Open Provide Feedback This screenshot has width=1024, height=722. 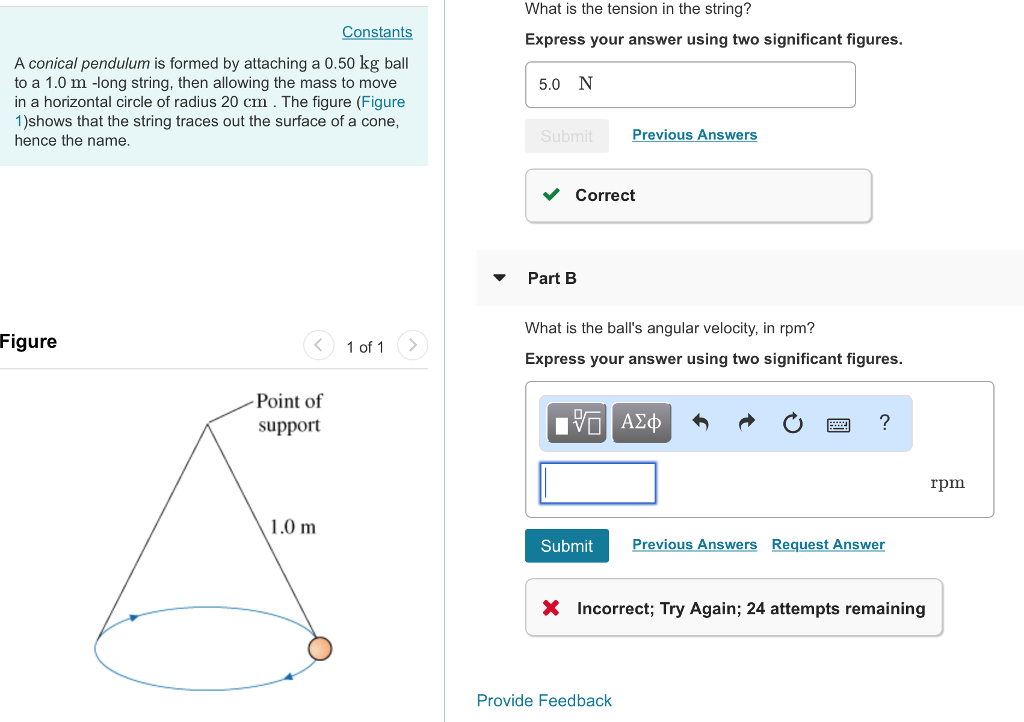[544, 700]
